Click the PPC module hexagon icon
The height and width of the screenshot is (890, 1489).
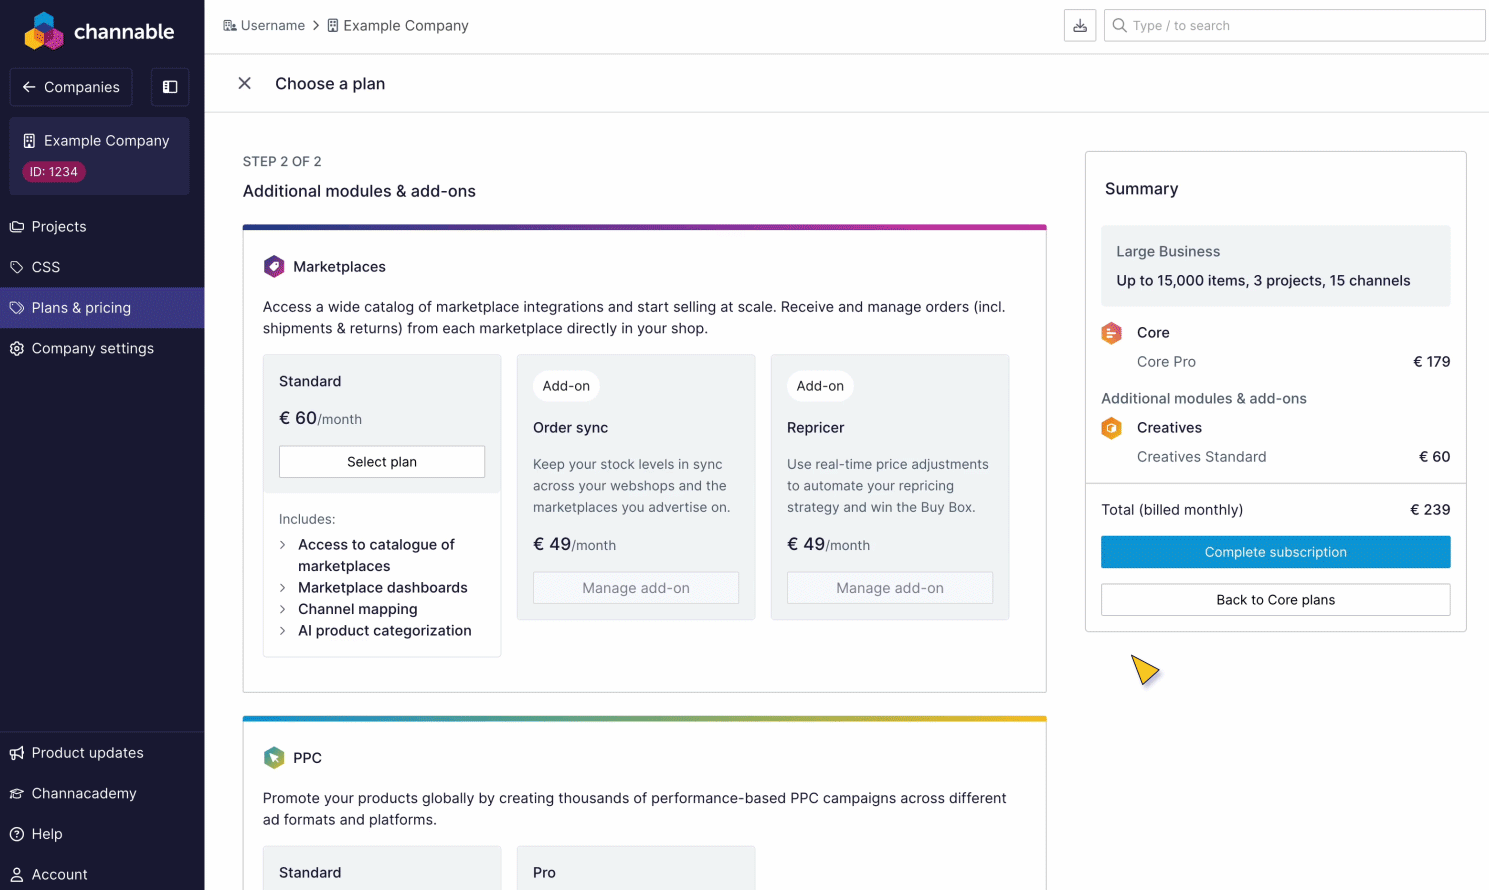coord(274,758)
